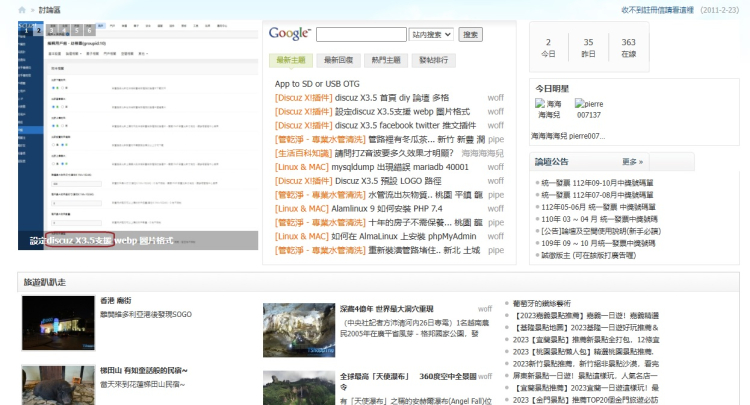The height and width of the screenshot is (405, 750).
Task: Open the 站內搜索 search scope dropdown
Action: point(431,35)
